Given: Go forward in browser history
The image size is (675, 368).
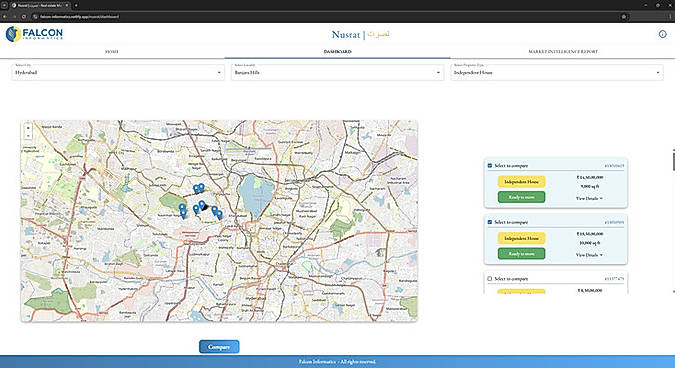Looking at the screenshot, I should pos(14,16).
